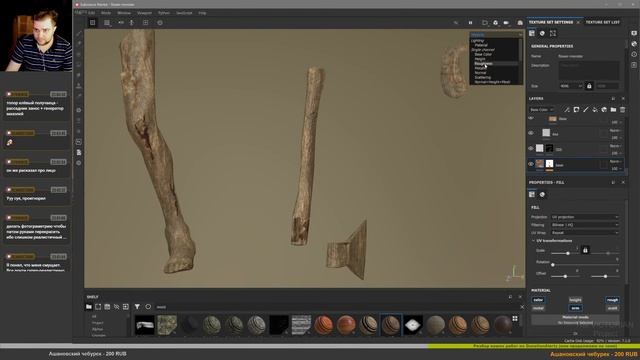This screenshot has height=360, width=640.
Task: Select Normal+Height+Mesh in viewport list
Action: coord(492,82)
